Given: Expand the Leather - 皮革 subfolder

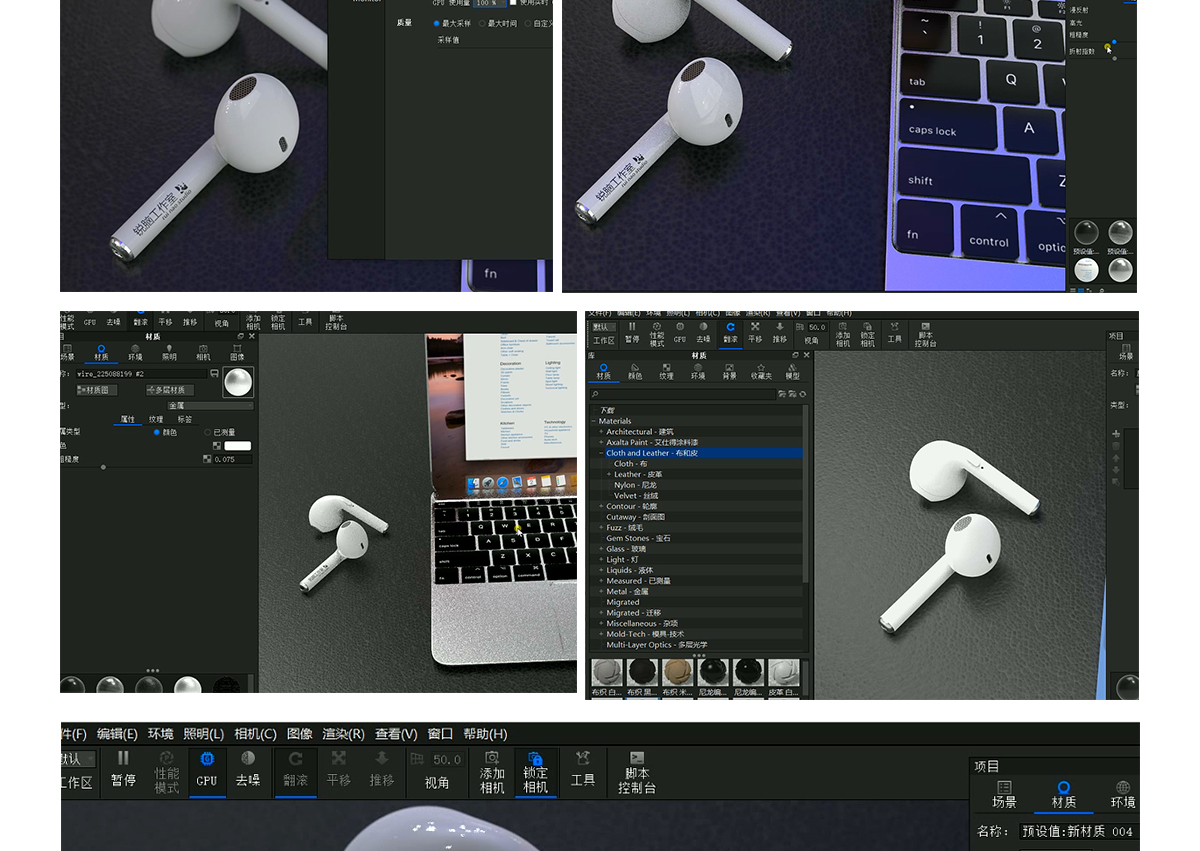Looking at the screenshot, I should coord(609,474).
